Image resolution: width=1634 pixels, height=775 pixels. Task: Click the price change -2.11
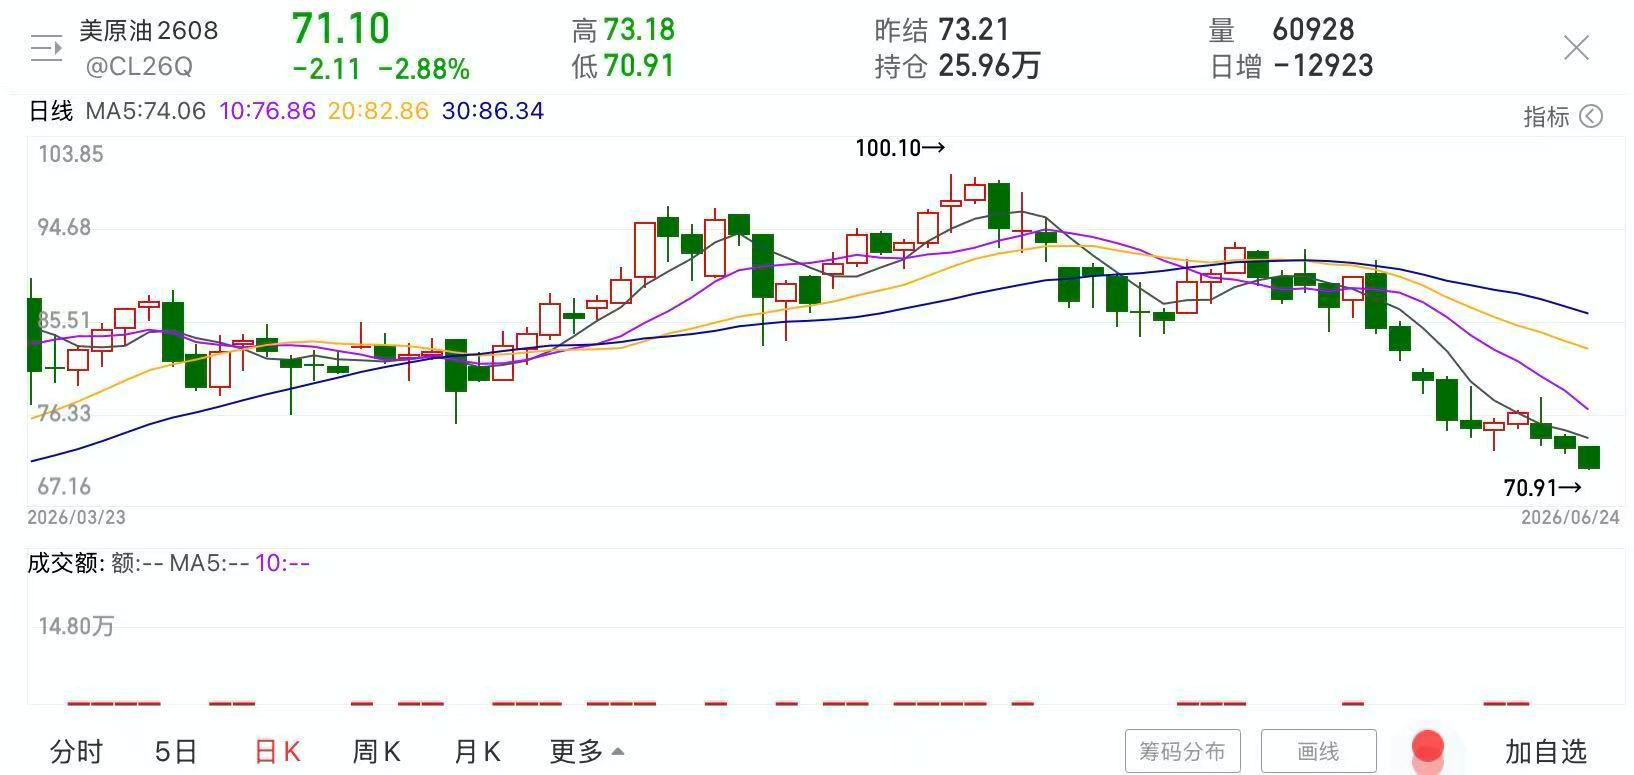[326, 69]
